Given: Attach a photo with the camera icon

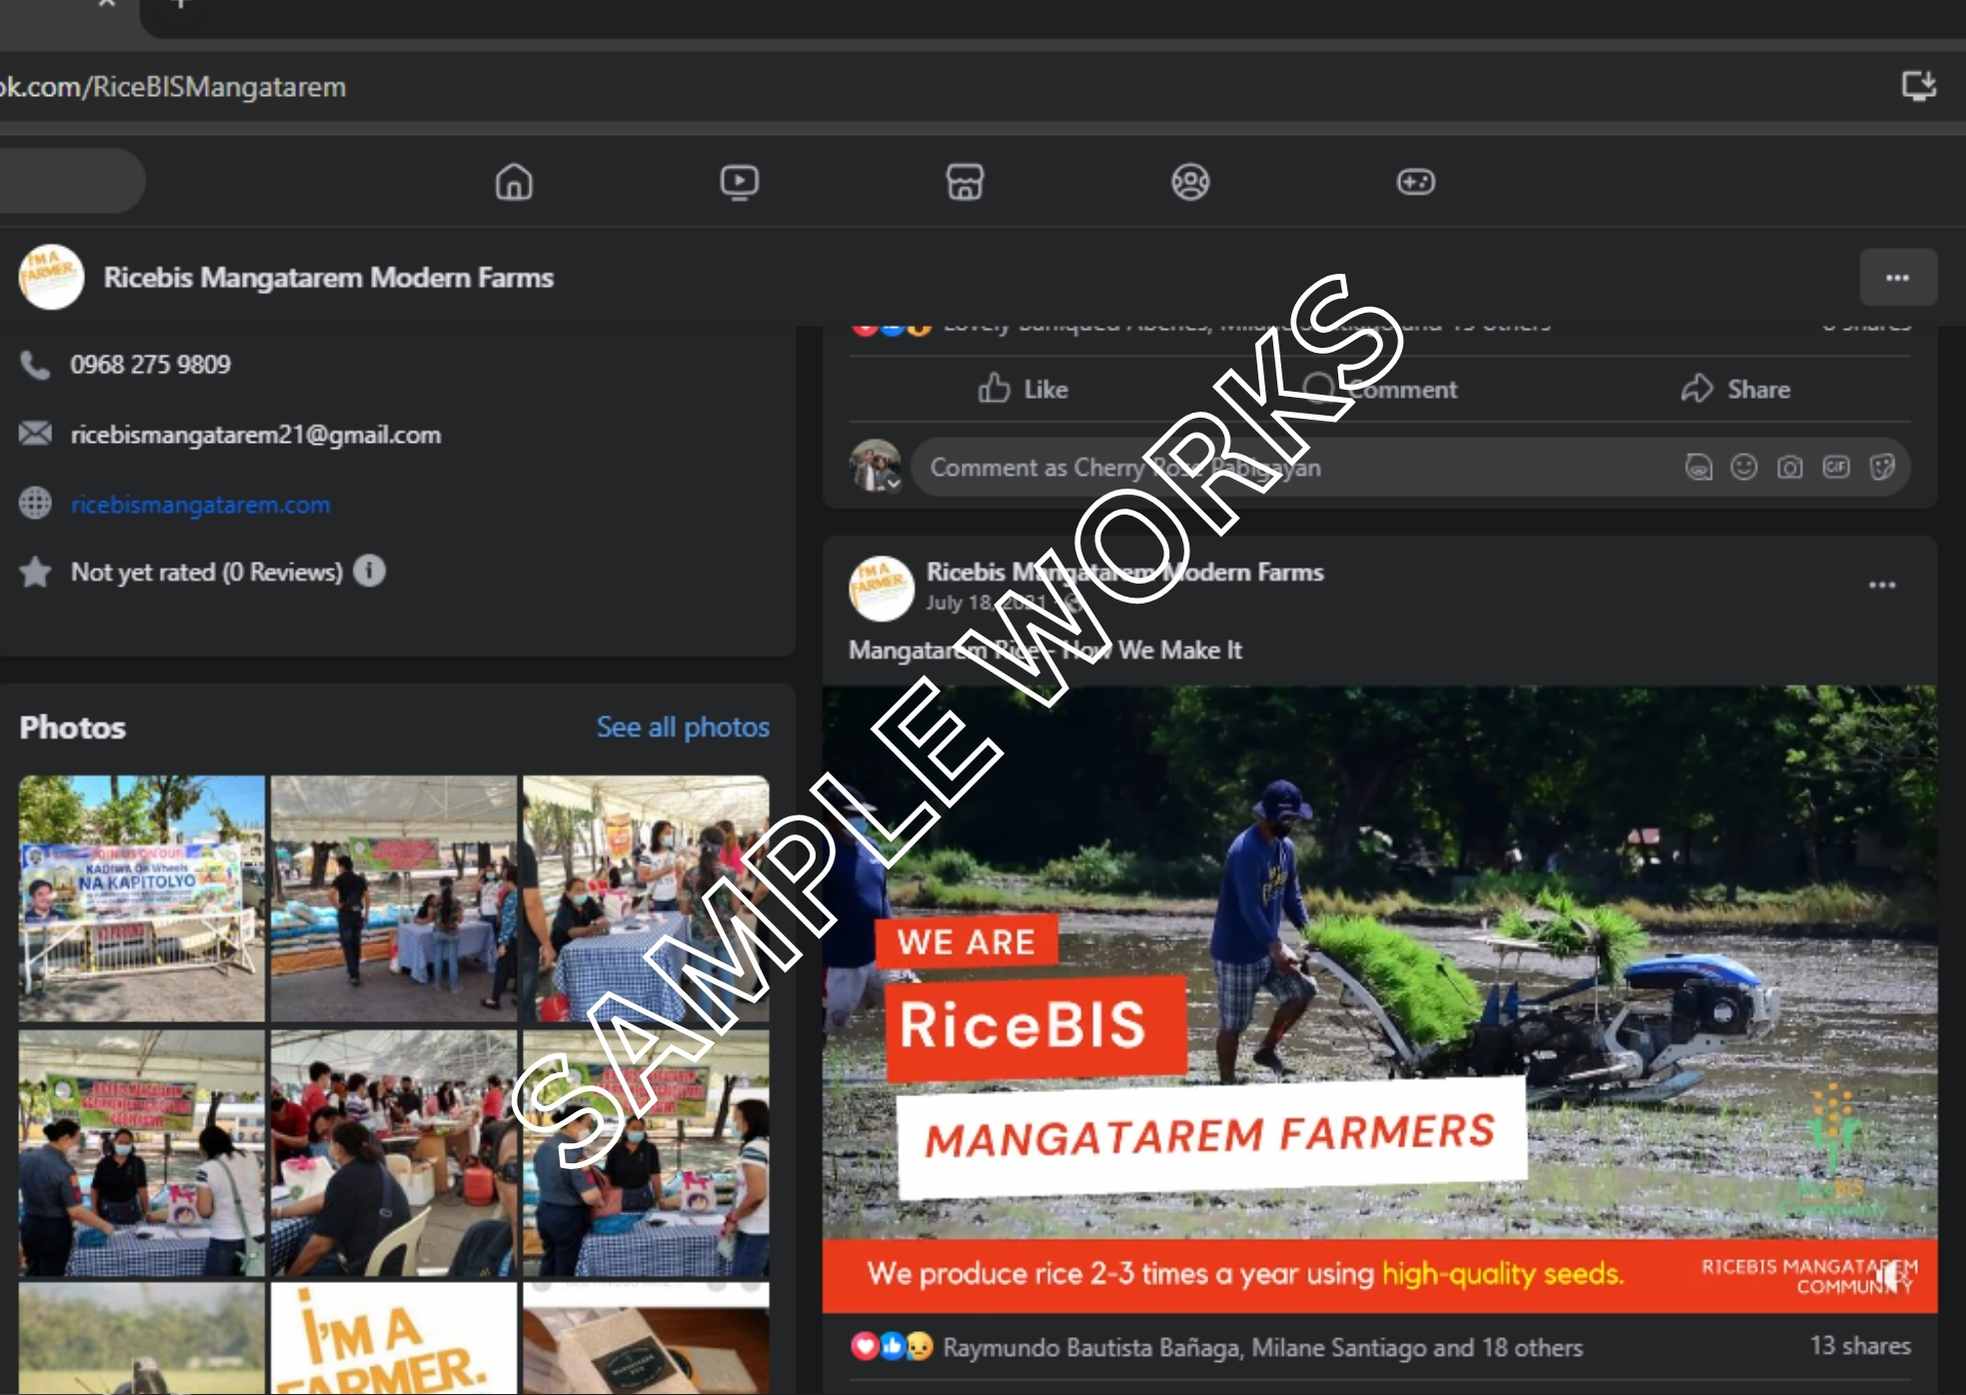Looking at the screenshot, I should [1789, 467].
